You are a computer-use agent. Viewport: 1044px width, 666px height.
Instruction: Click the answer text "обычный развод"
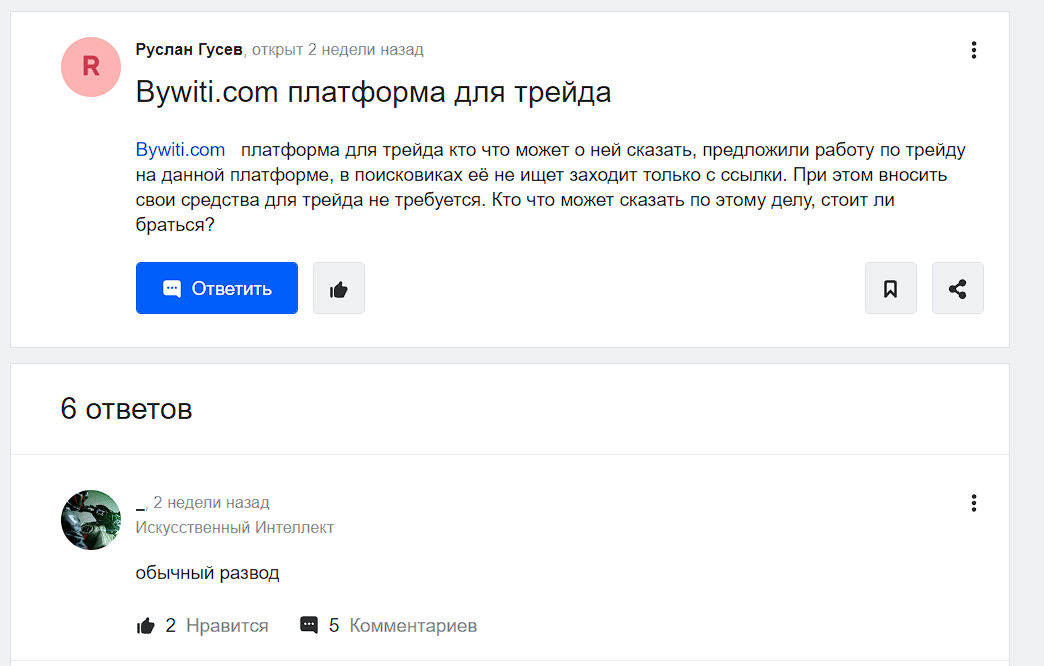pos(207,573)
